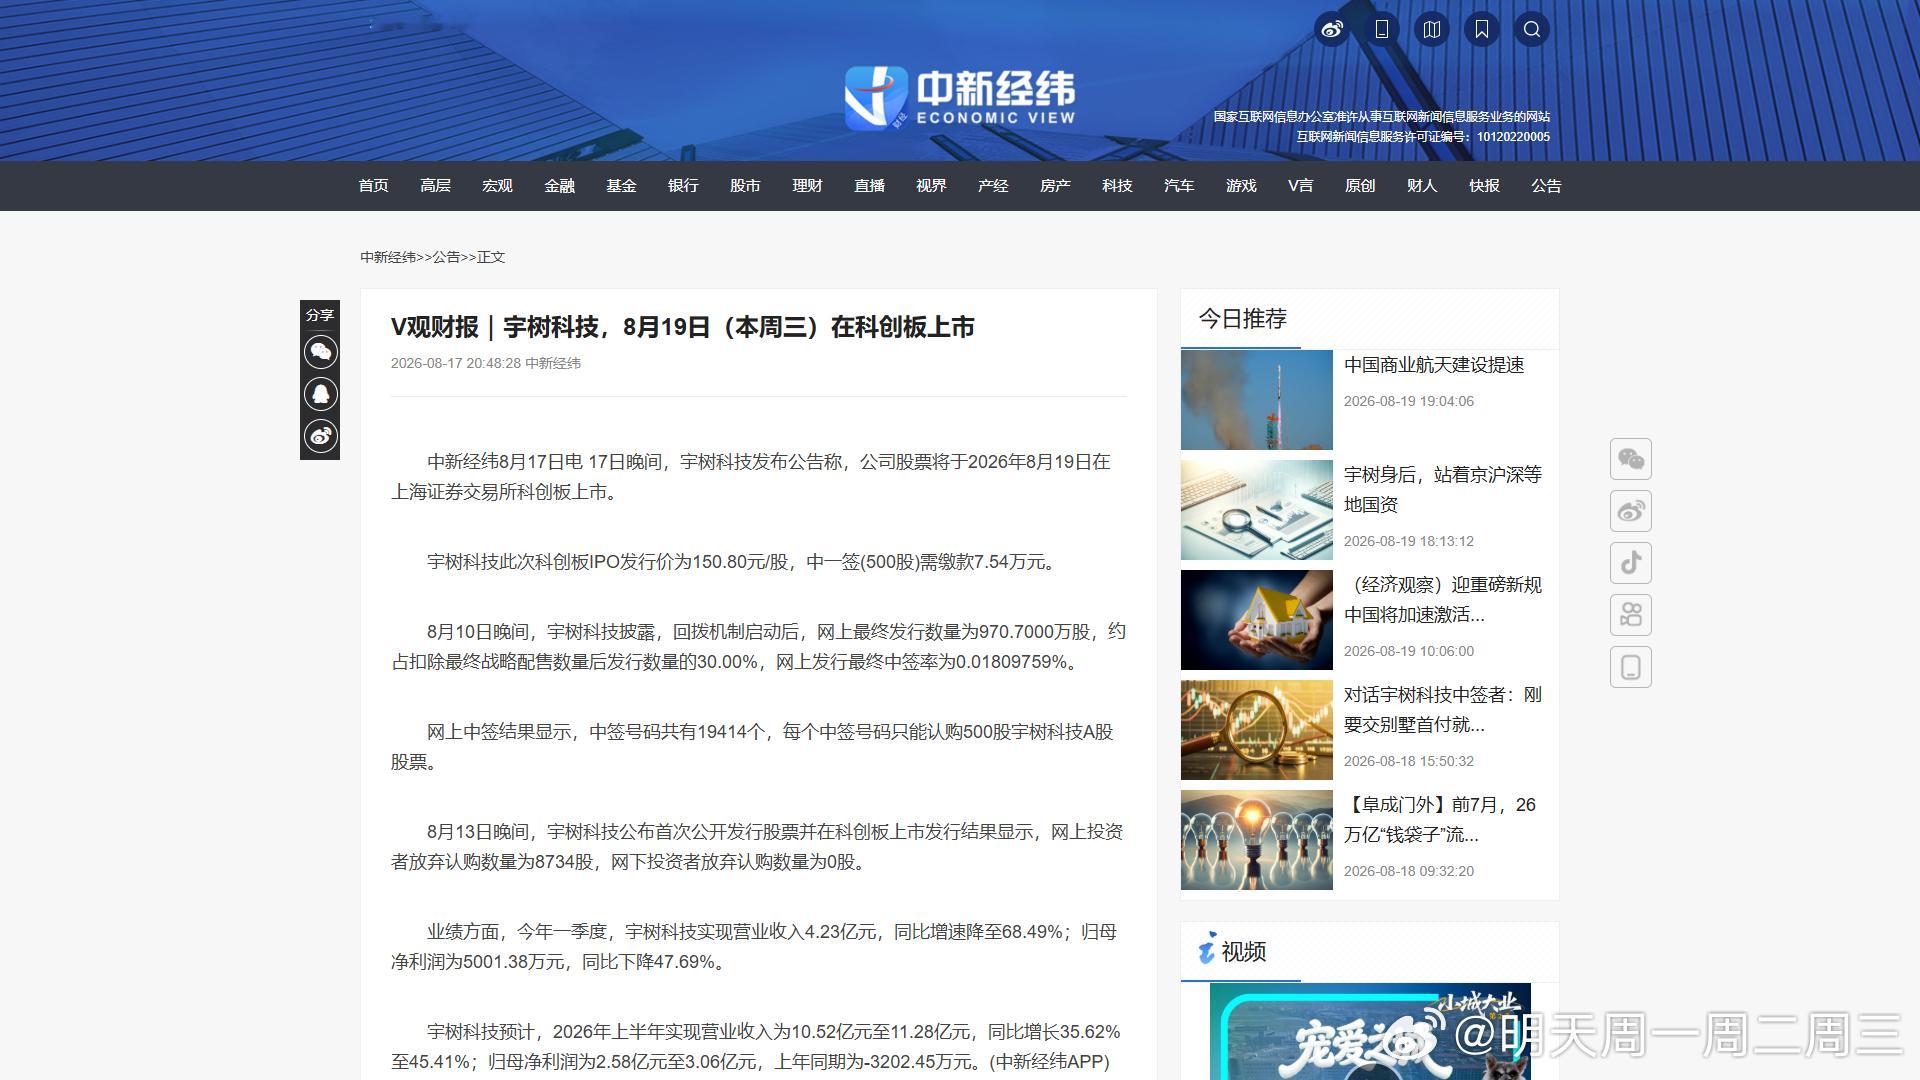Screen dimensions: 1920x1080
Task: Click the paragraph mentioning 发行价为150.80元/股
Action: [741, 562]
